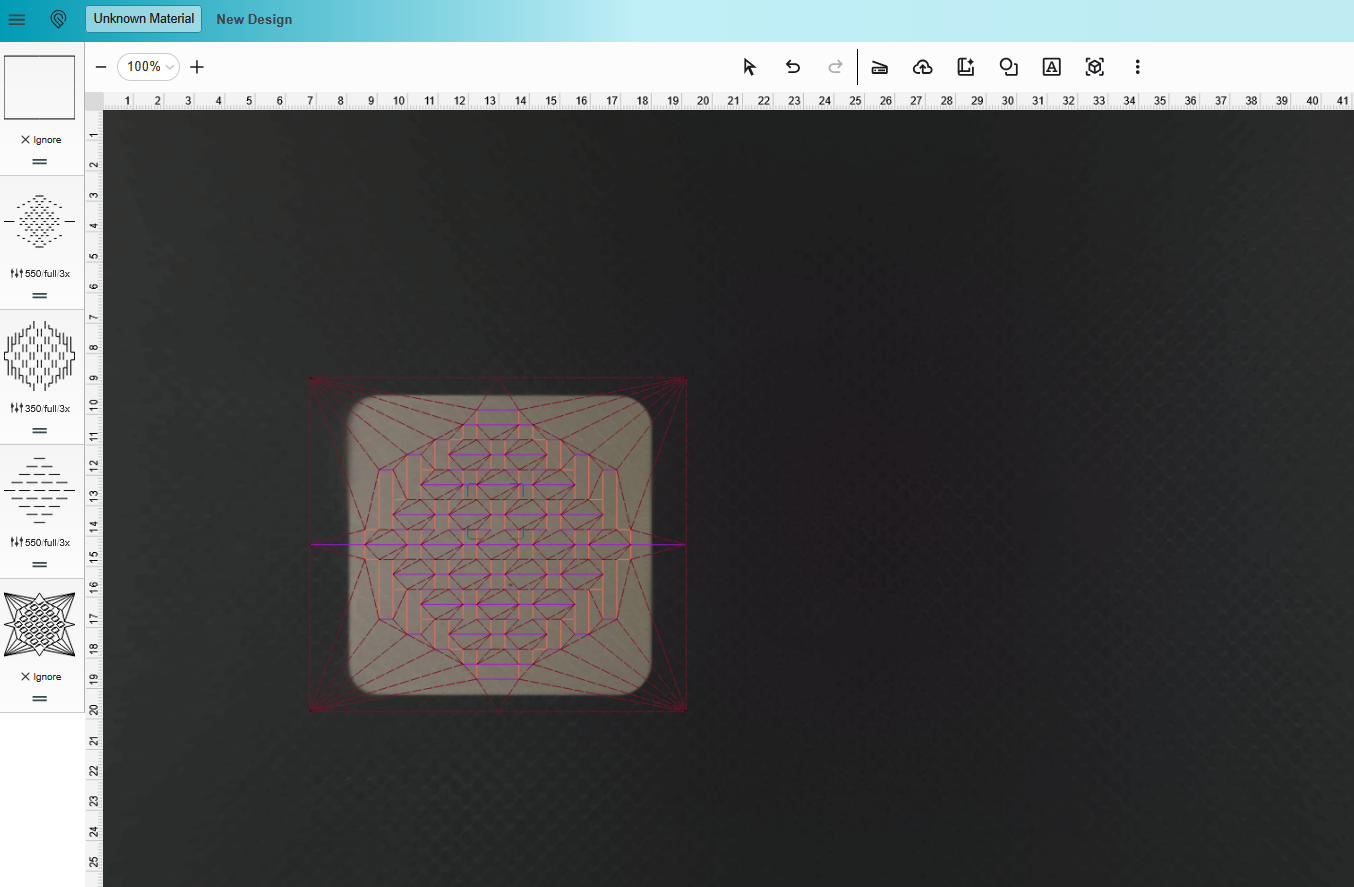1354x887 pixels.
Task: Create text using the text tool
Action: coord(1051,67)
